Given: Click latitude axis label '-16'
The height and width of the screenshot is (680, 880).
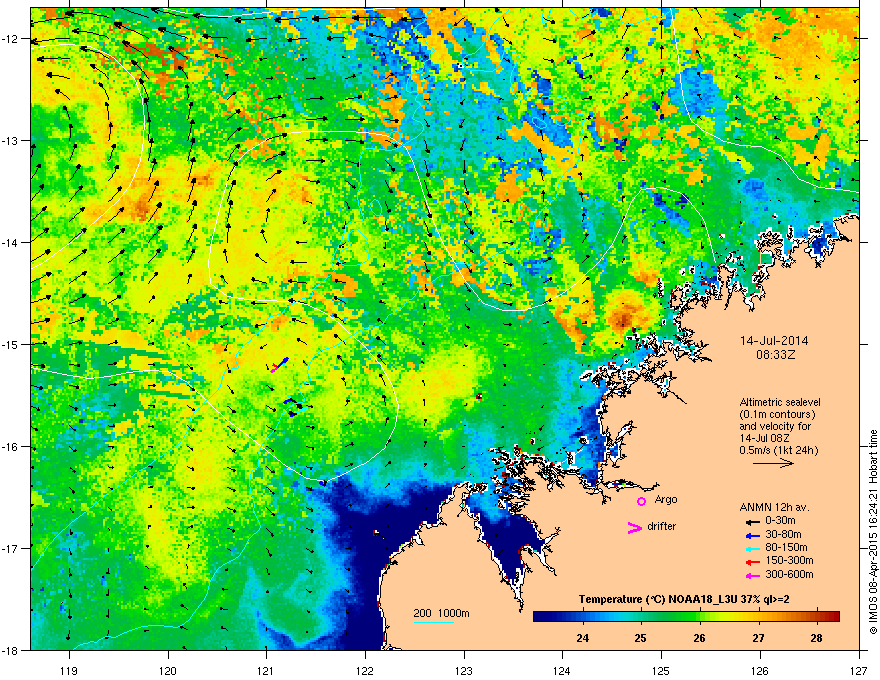Looking at the screenshot, I should (x=11, y=447).
